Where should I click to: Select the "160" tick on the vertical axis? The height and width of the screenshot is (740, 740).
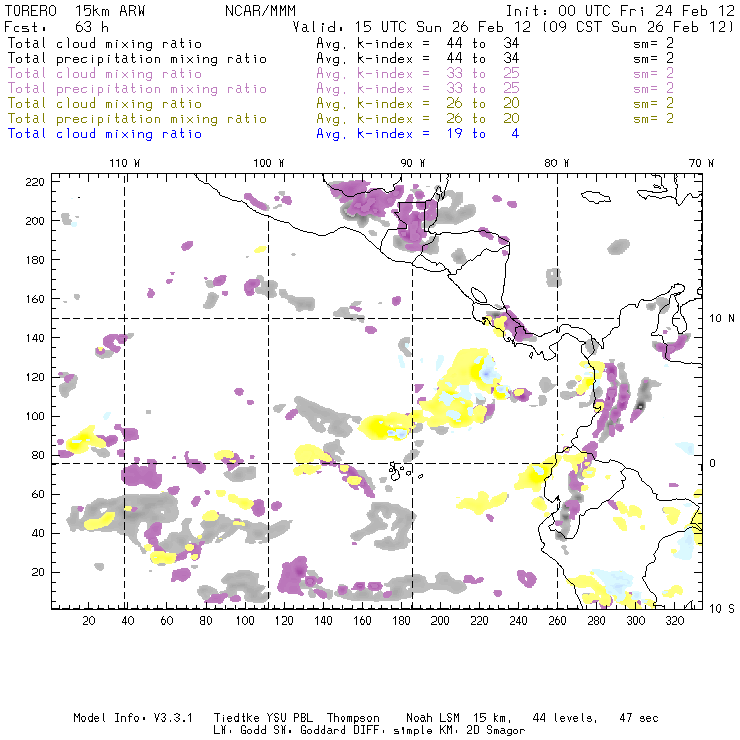coord(35,299)
